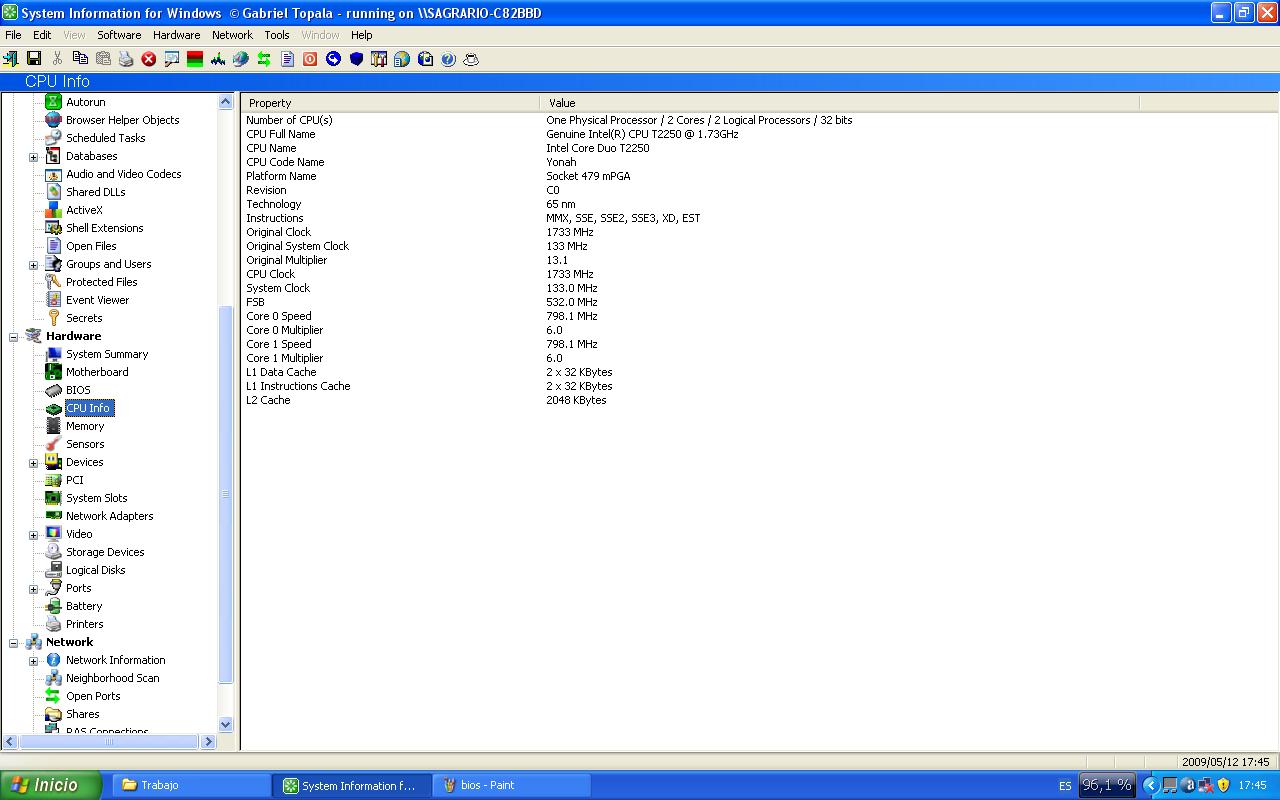The image size is (1280, 800).
Task: Click the ES language indicator
Action: click(1065, 786)
